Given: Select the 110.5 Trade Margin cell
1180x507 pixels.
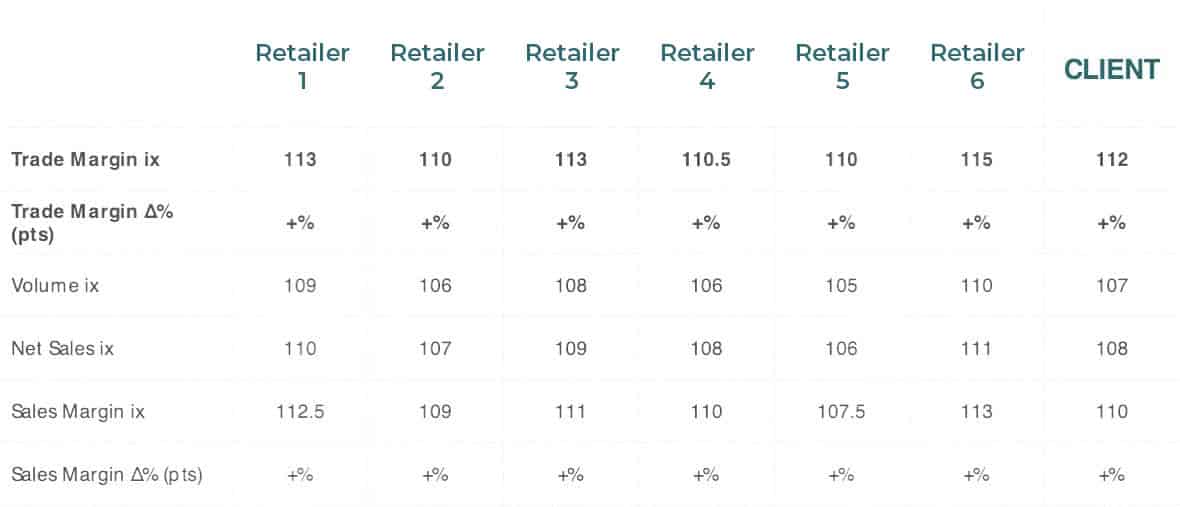Looking at the screenshot, I should (706, 159).
